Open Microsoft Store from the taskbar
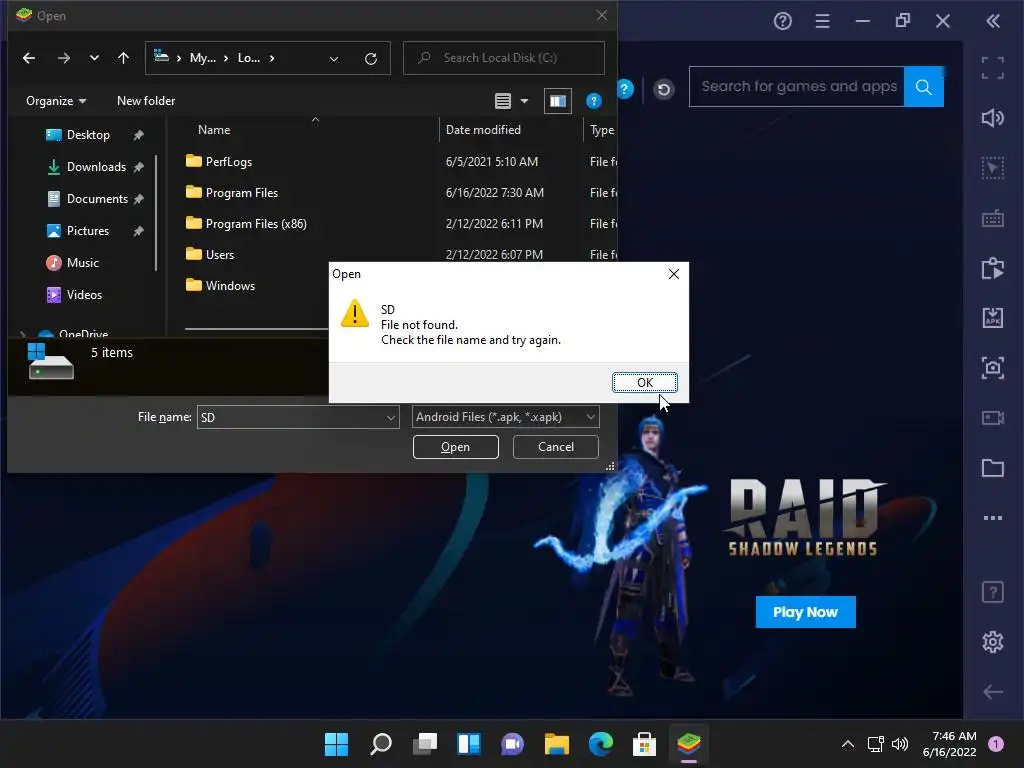Viewport: 1024px width, 768px height. [x=644, y=744]
